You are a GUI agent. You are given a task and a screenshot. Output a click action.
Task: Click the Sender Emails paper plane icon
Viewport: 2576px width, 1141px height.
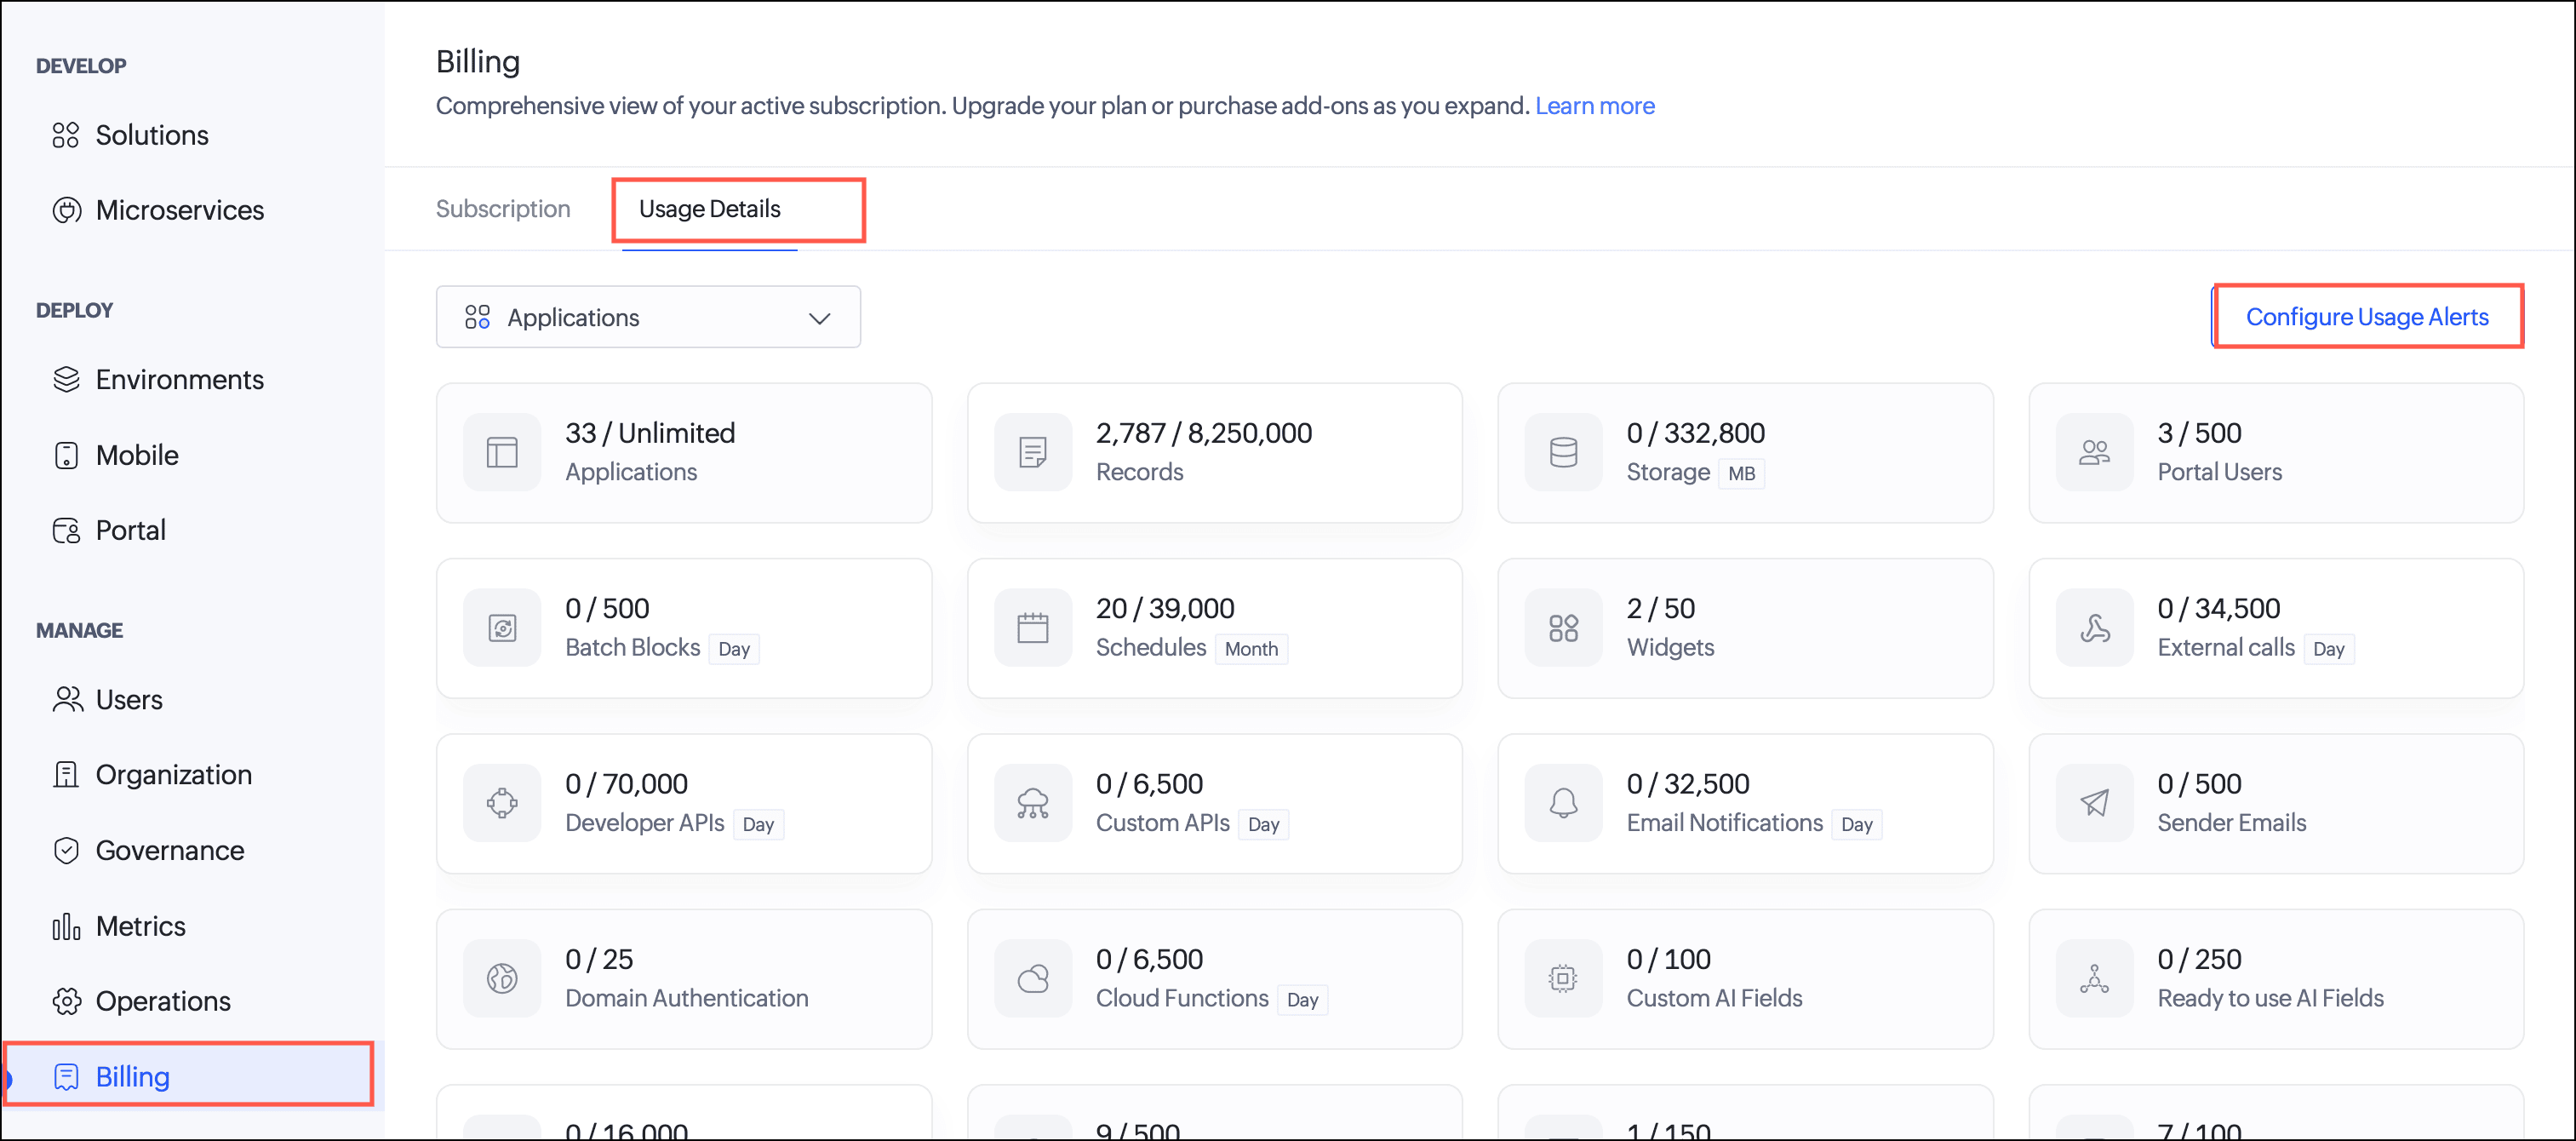point(2093,803)
